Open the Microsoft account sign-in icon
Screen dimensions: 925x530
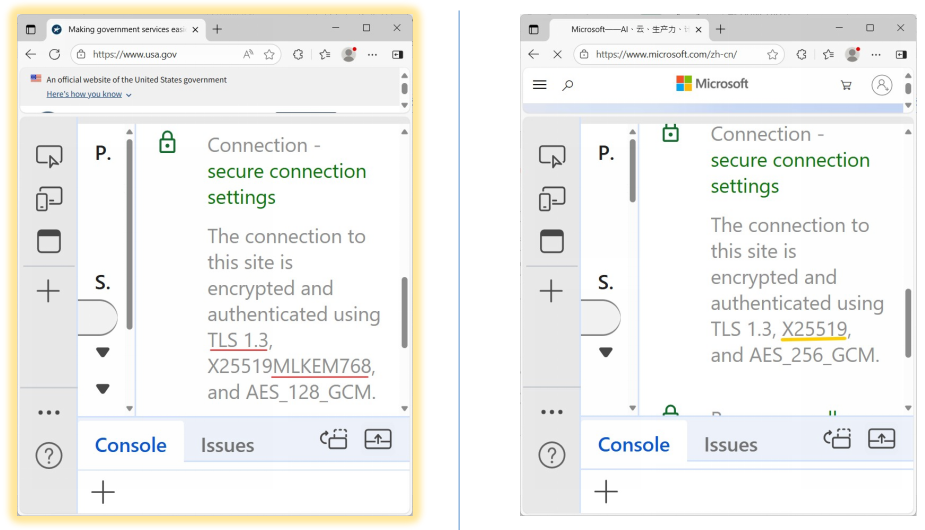point(881,85)
